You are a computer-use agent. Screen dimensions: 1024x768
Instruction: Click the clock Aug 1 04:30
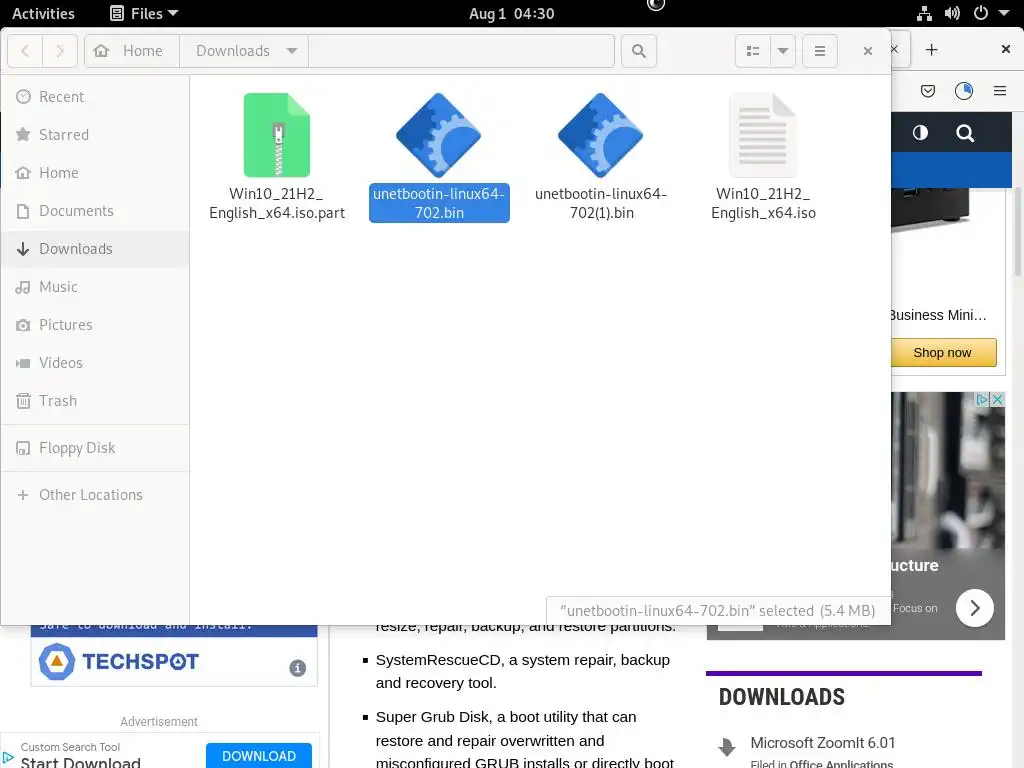pos(511,13)
